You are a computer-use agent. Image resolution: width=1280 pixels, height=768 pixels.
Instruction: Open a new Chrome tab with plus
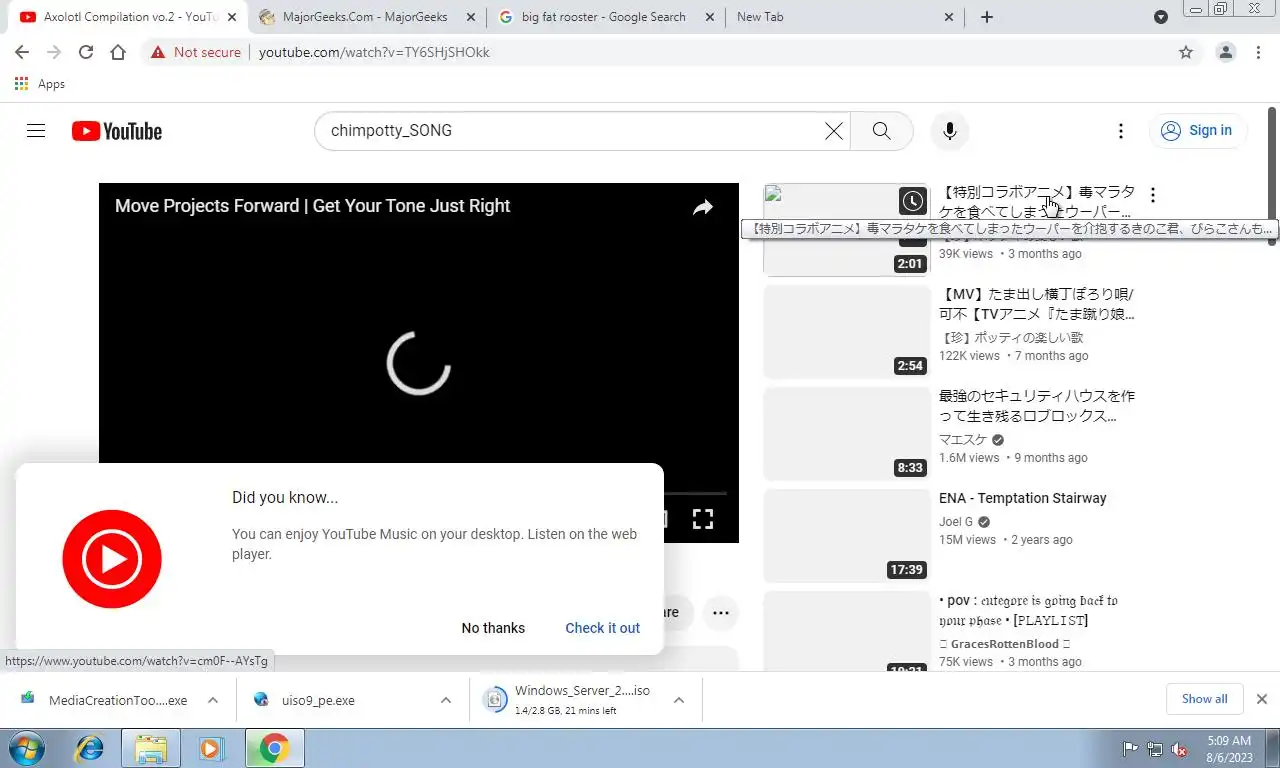(987, 17)
